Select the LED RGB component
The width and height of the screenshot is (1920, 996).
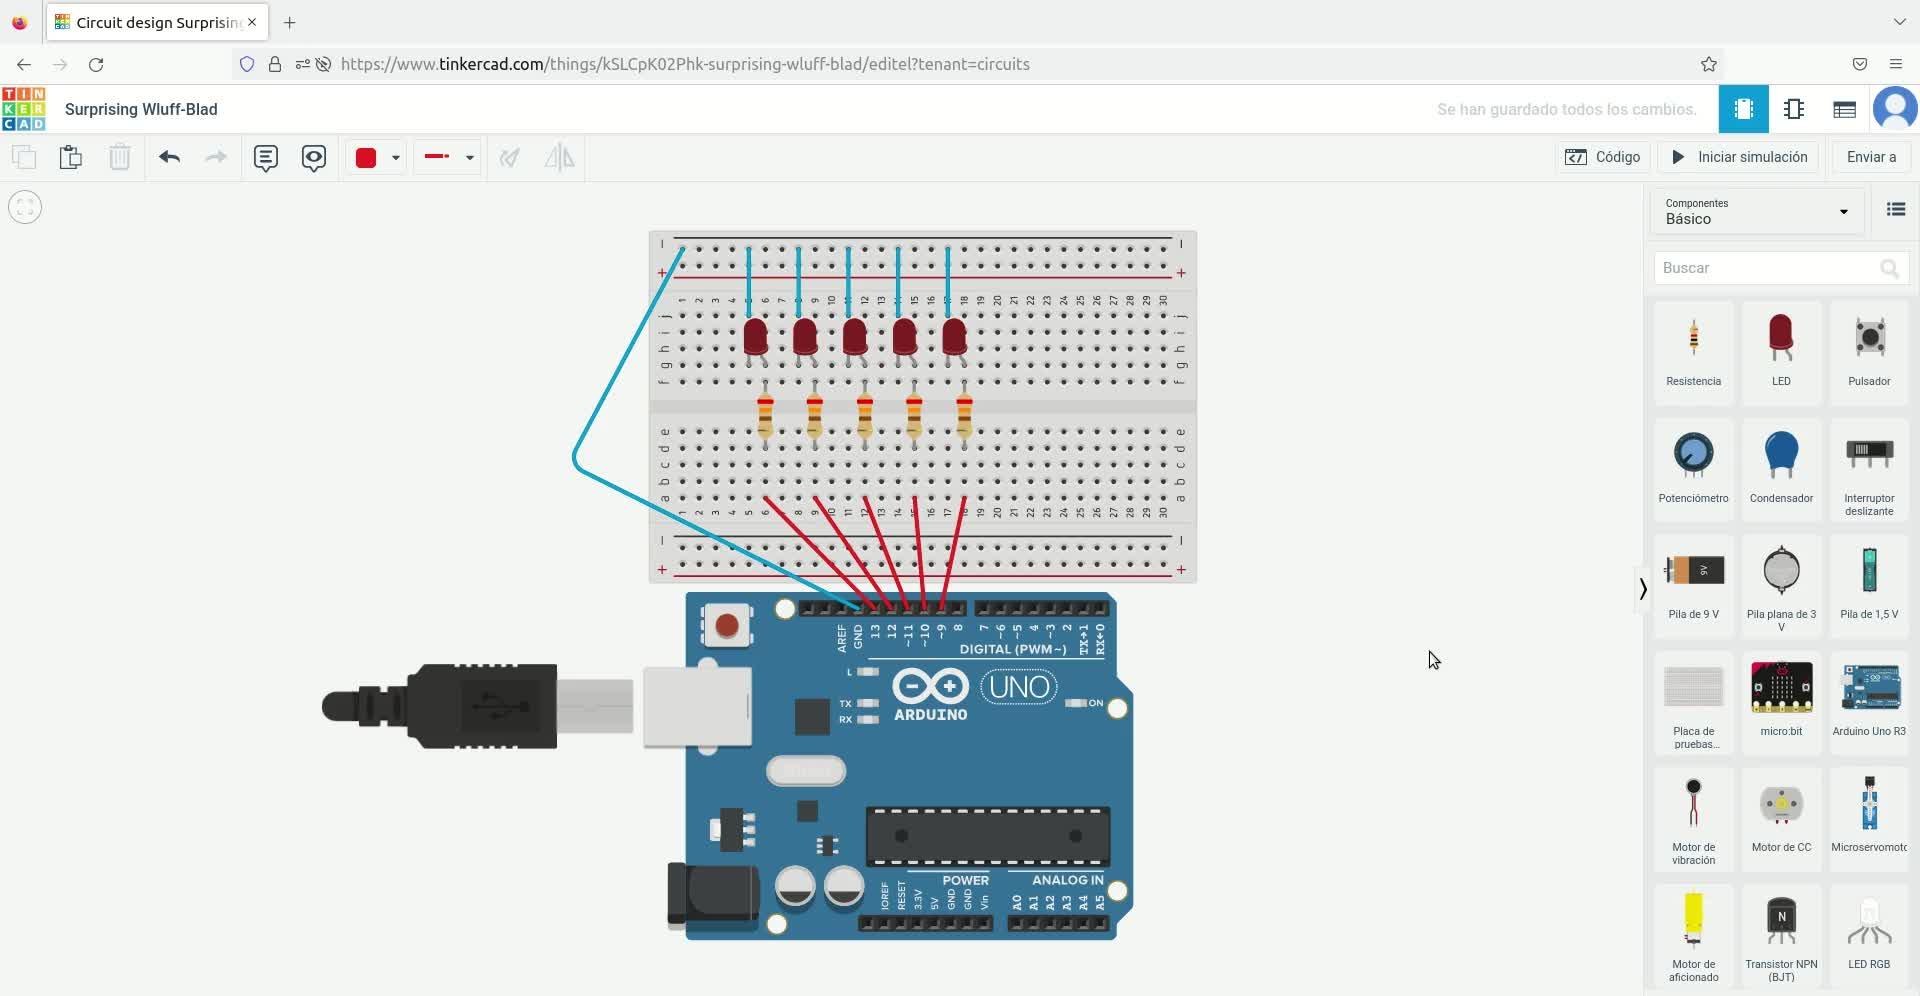pyautogui.click(x=1869, y=935)
